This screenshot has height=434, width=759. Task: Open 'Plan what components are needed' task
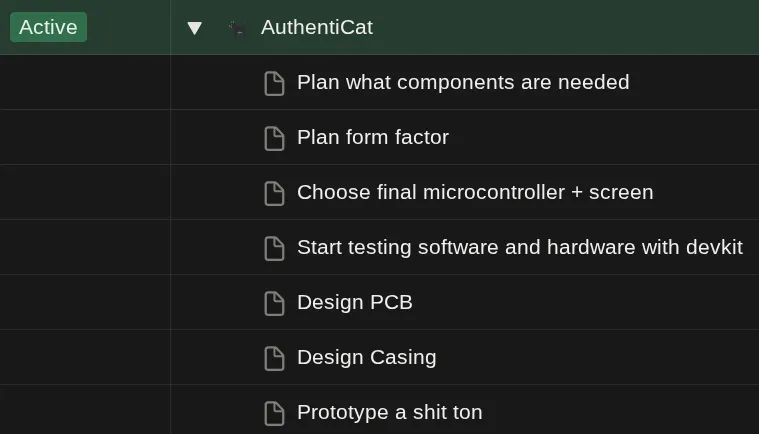pos(463,82)
